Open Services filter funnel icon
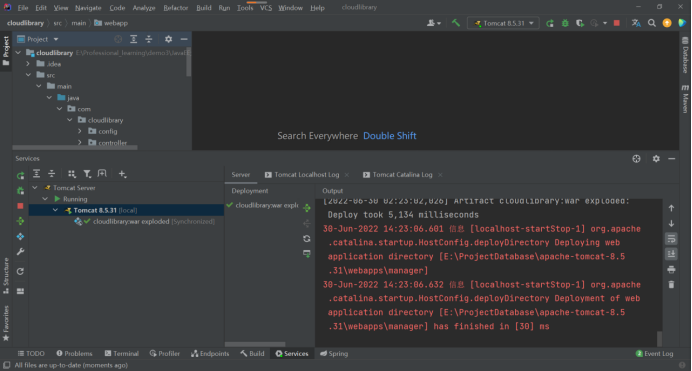 [87, 174]
